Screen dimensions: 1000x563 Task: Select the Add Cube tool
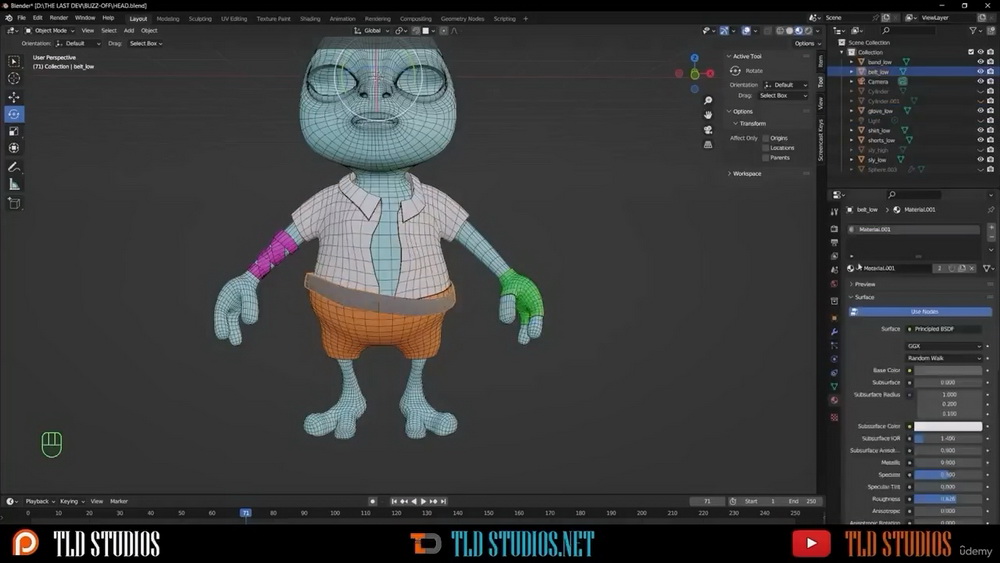point(13,204)
